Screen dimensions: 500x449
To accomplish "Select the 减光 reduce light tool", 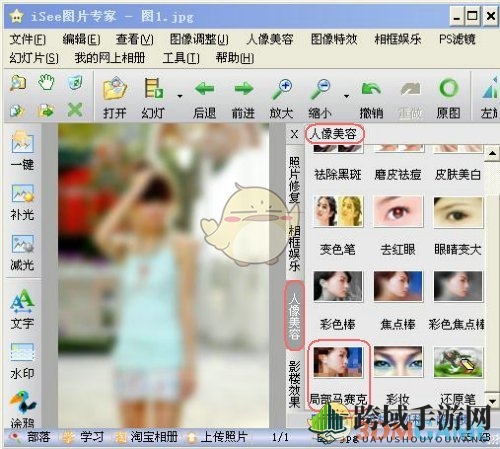I will point(22,252).
